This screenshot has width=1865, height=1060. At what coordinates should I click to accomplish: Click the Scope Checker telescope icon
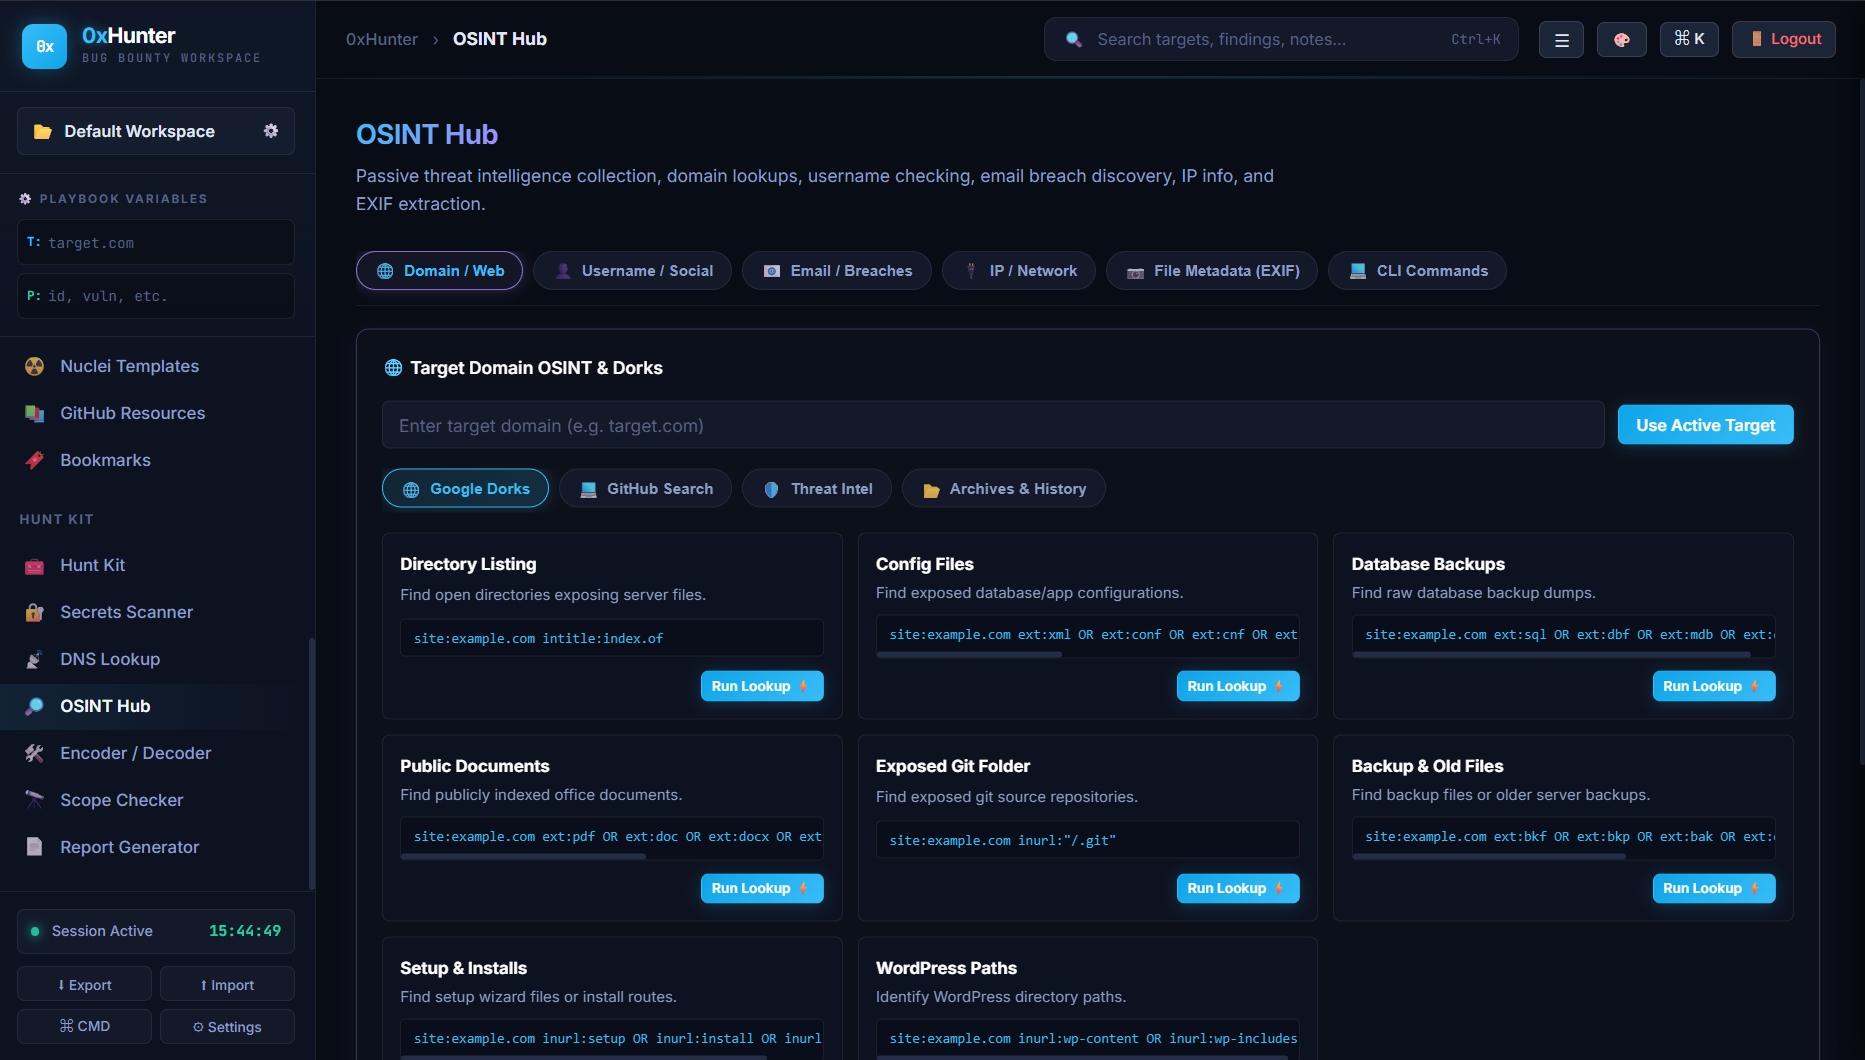[34, 800]
